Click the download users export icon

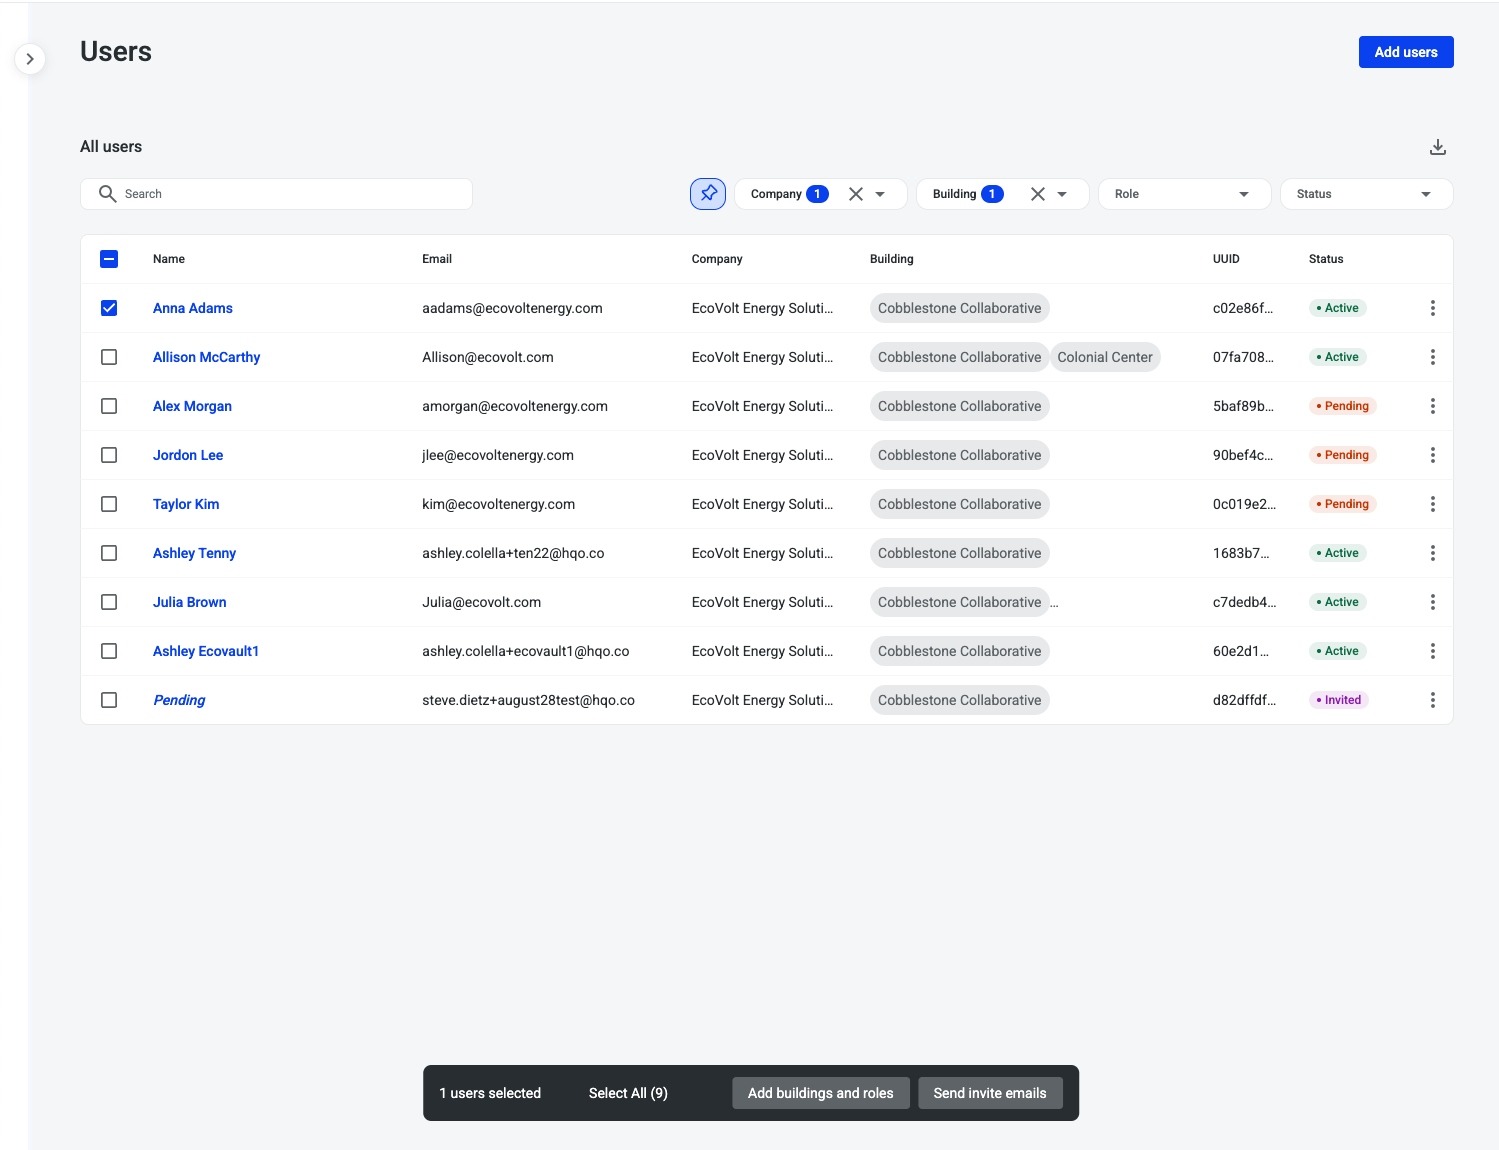[1437, 147]
